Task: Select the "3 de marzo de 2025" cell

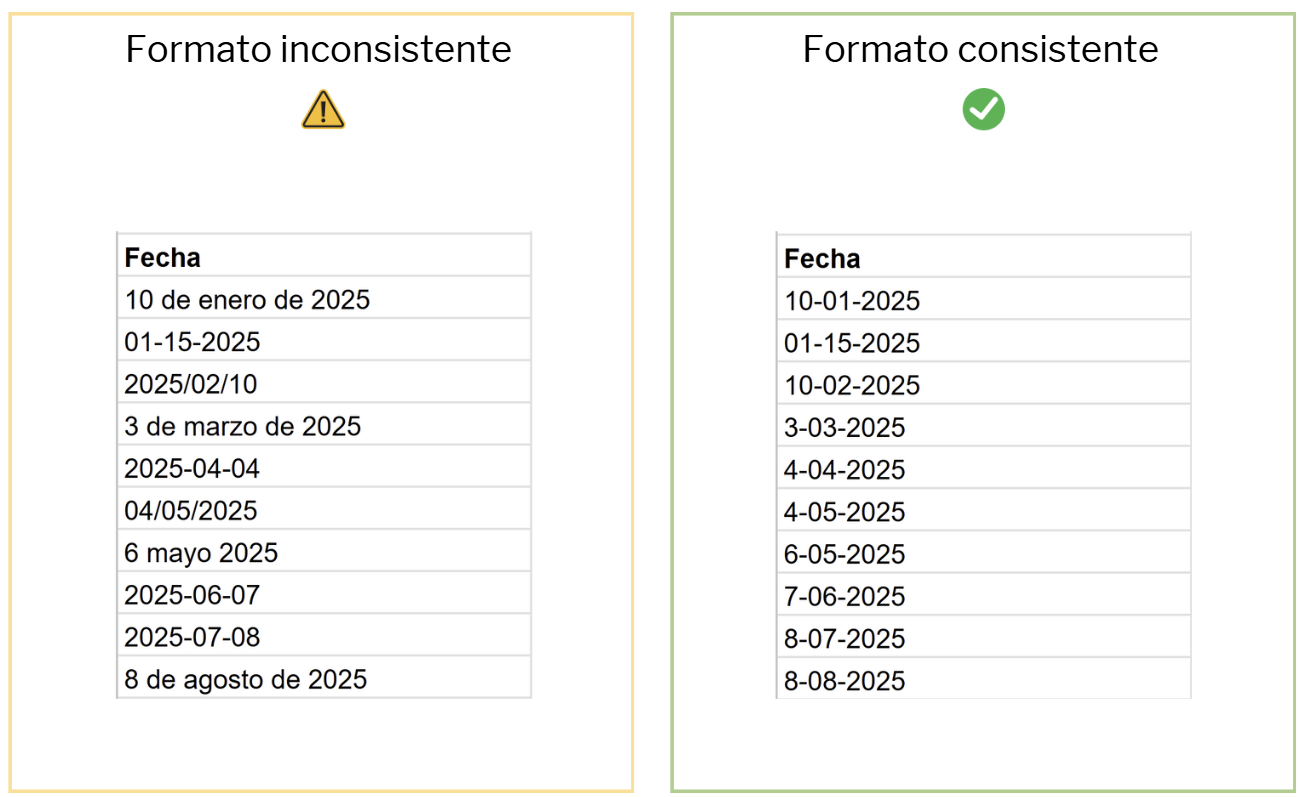Action: [x=243, y=426]
